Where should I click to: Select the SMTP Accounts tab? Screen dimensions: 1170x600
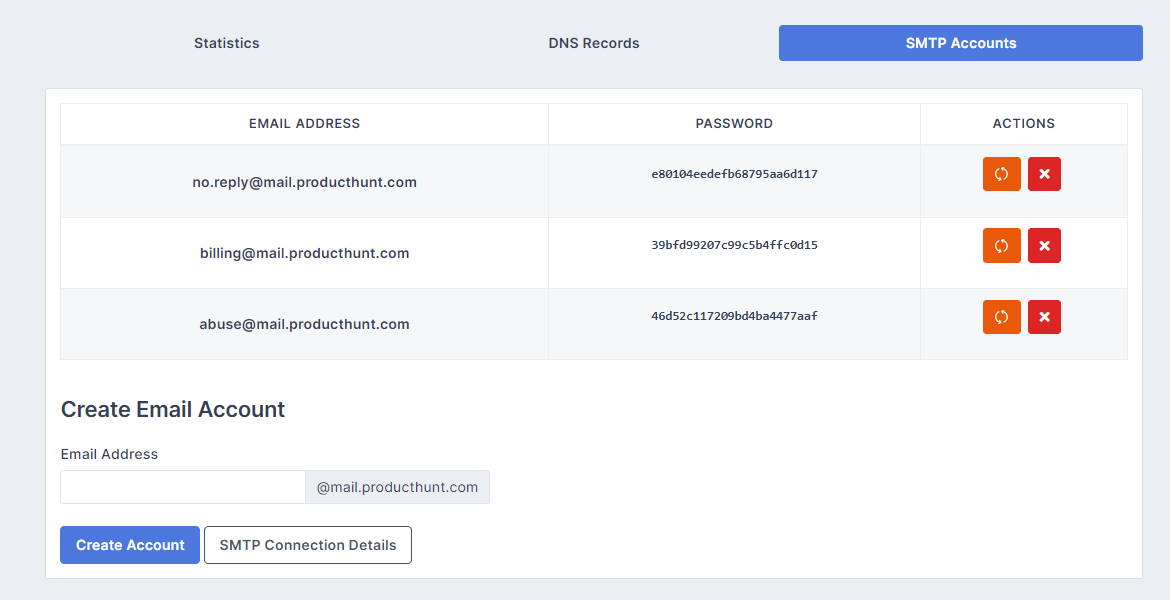(x=960, y=43)
